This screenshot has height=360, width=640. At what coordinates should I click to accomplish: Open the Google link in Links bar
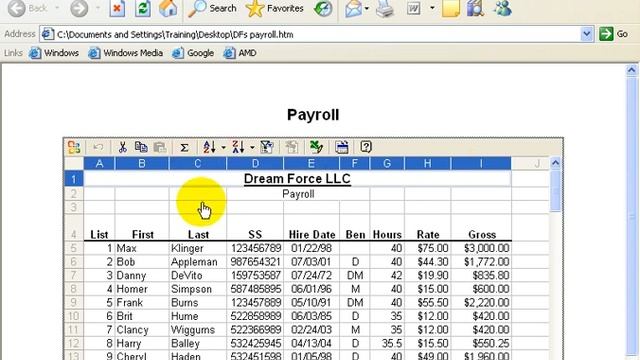click(x=193, y=53)
